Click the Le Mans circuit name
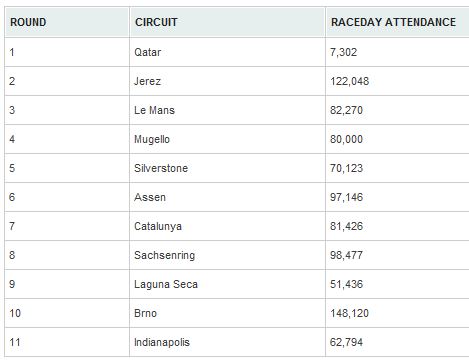 point(154,110)
